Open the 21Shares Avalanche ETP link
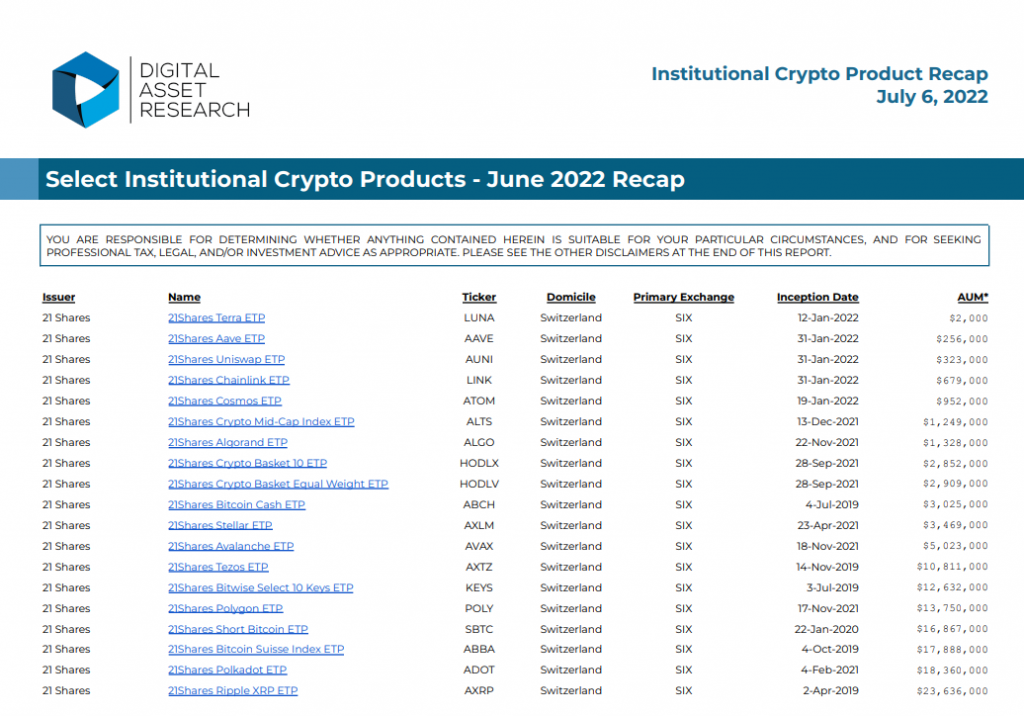 231,546
